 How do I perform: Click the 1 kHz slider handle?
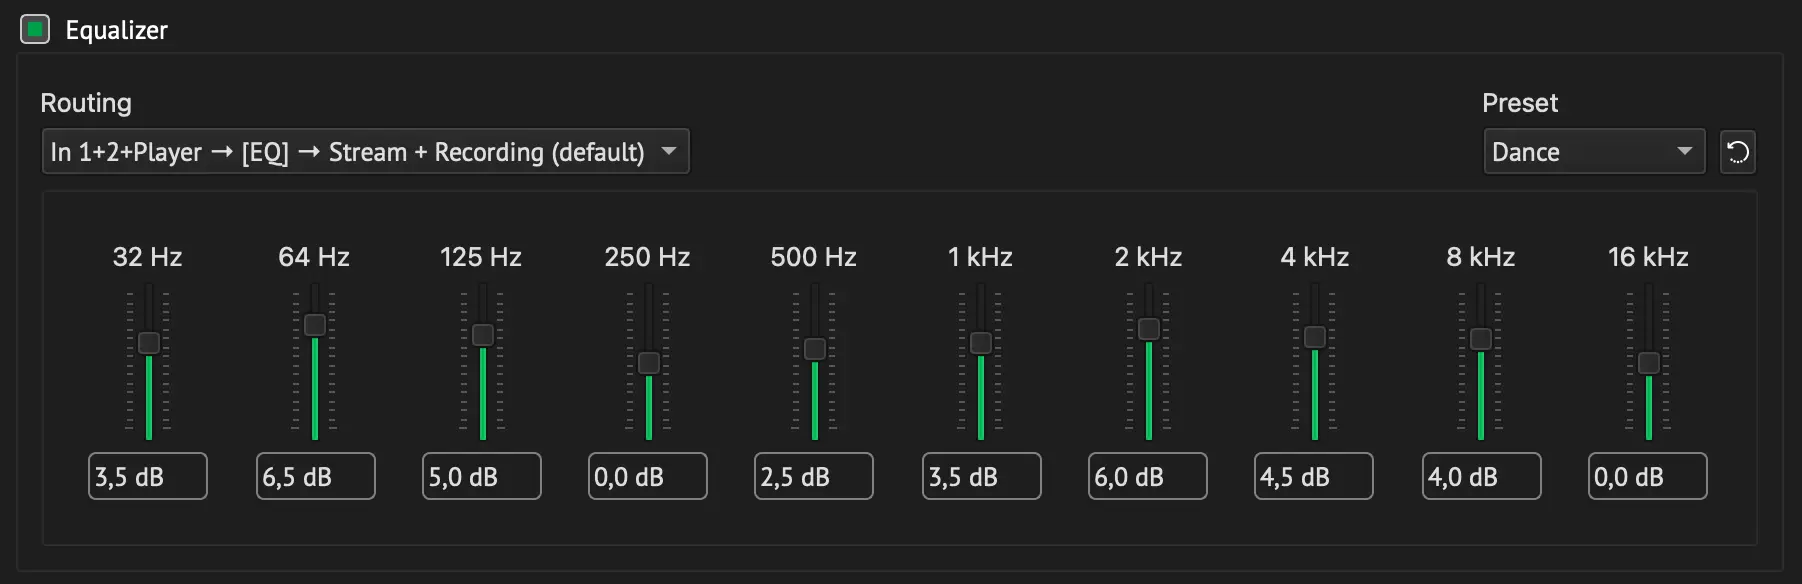[x=981, y=343]
